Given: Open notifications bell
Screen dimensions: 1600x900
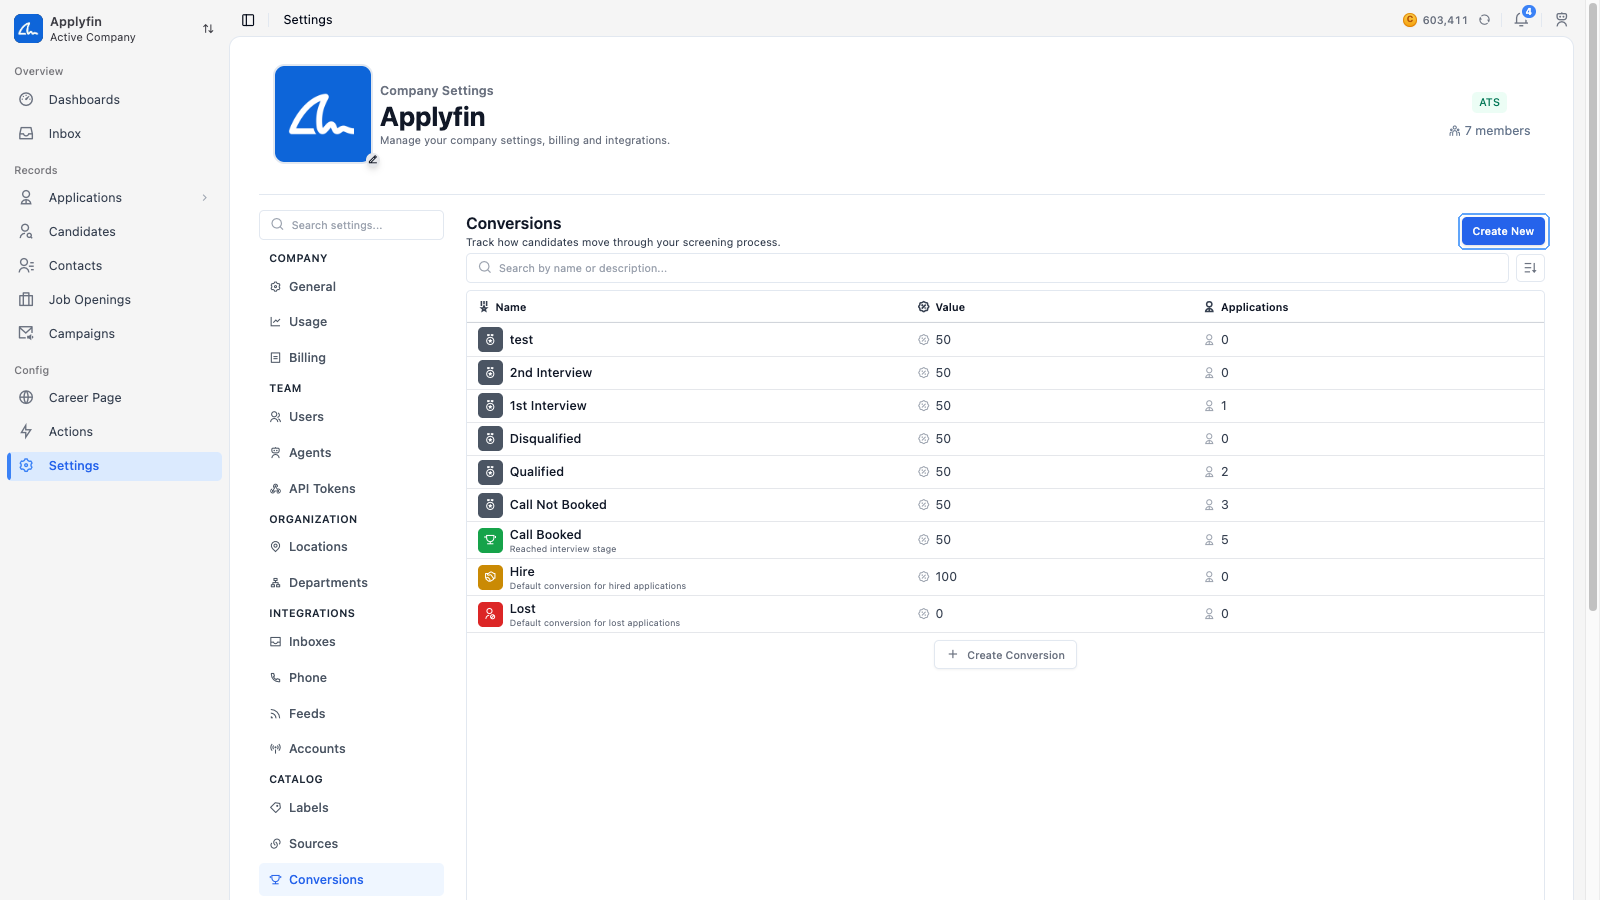Looking at the screenshot, I should [x=1521, y=20].
